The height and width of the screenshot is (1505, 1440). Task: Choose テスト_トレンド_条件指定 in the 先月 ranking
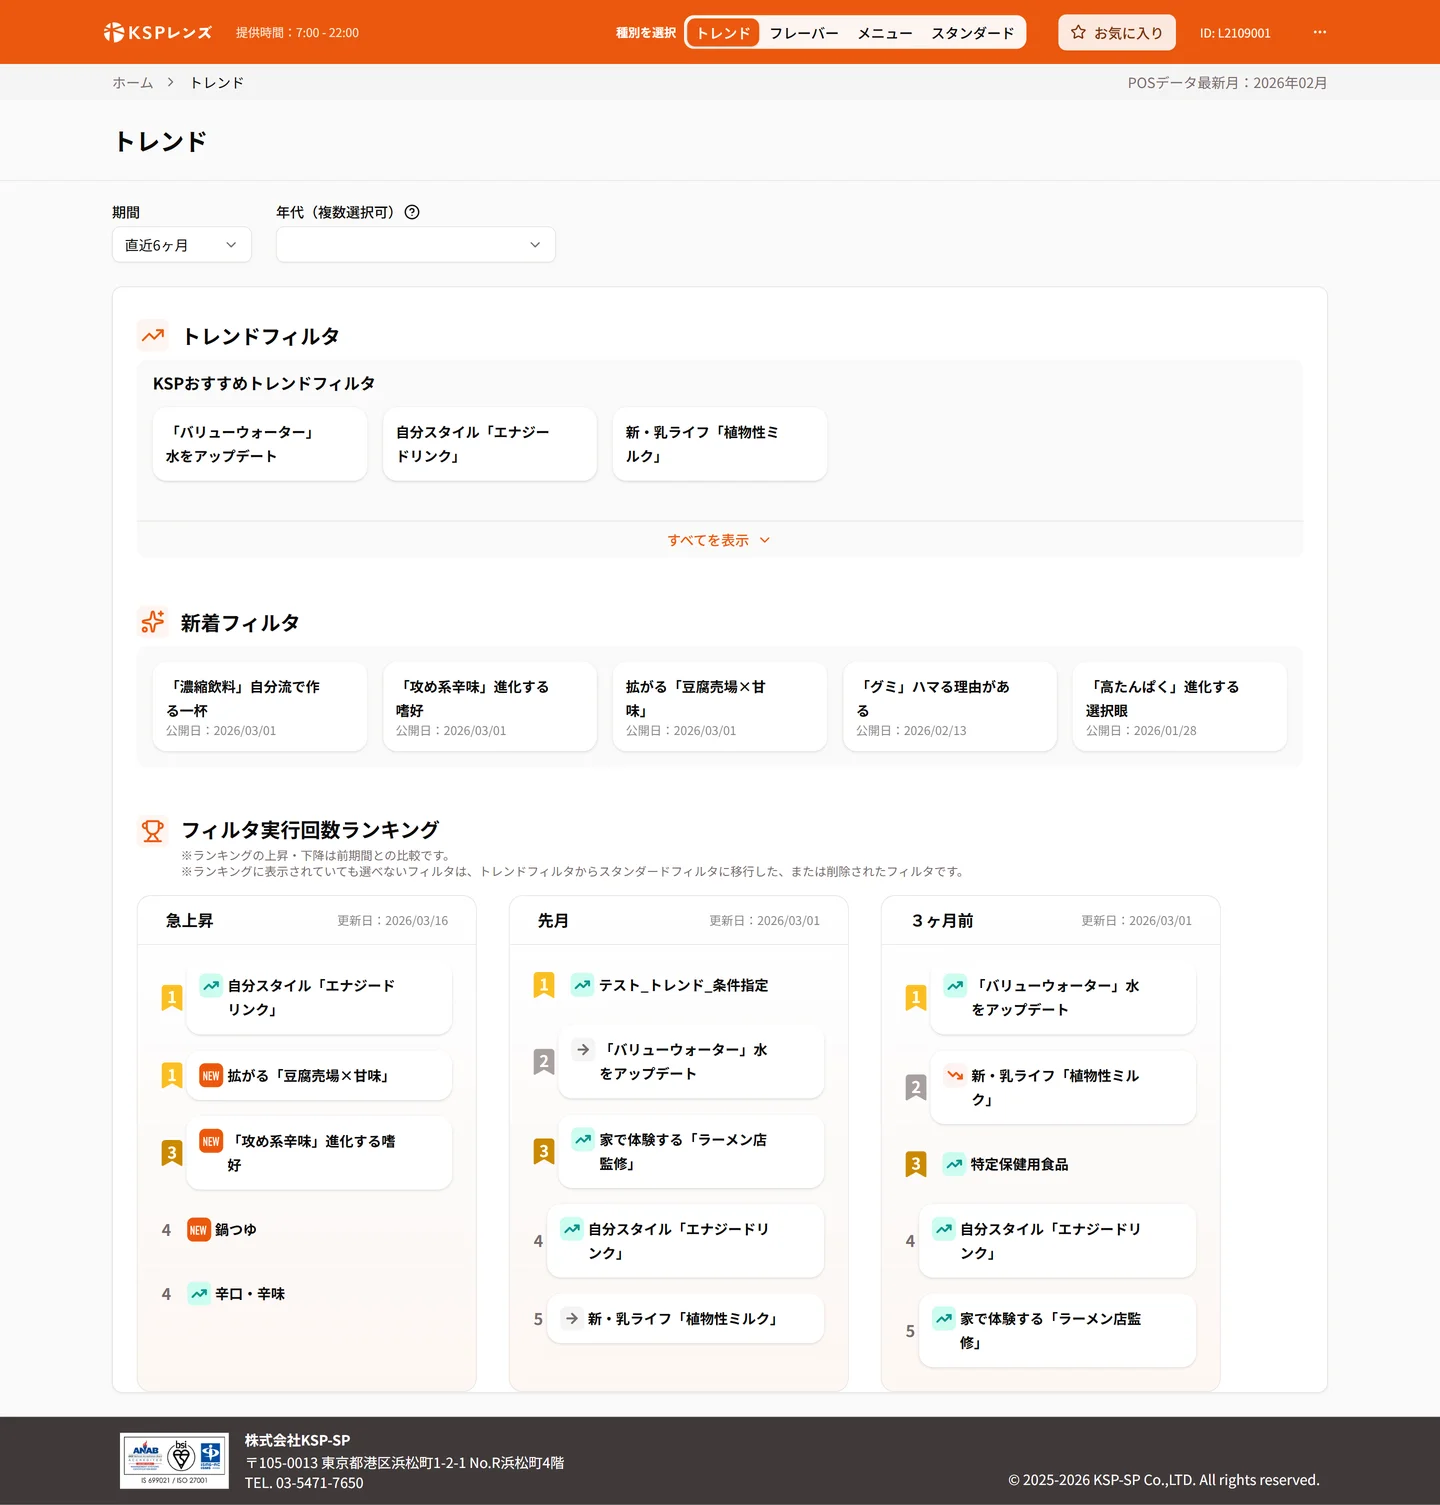click(683, 985)
